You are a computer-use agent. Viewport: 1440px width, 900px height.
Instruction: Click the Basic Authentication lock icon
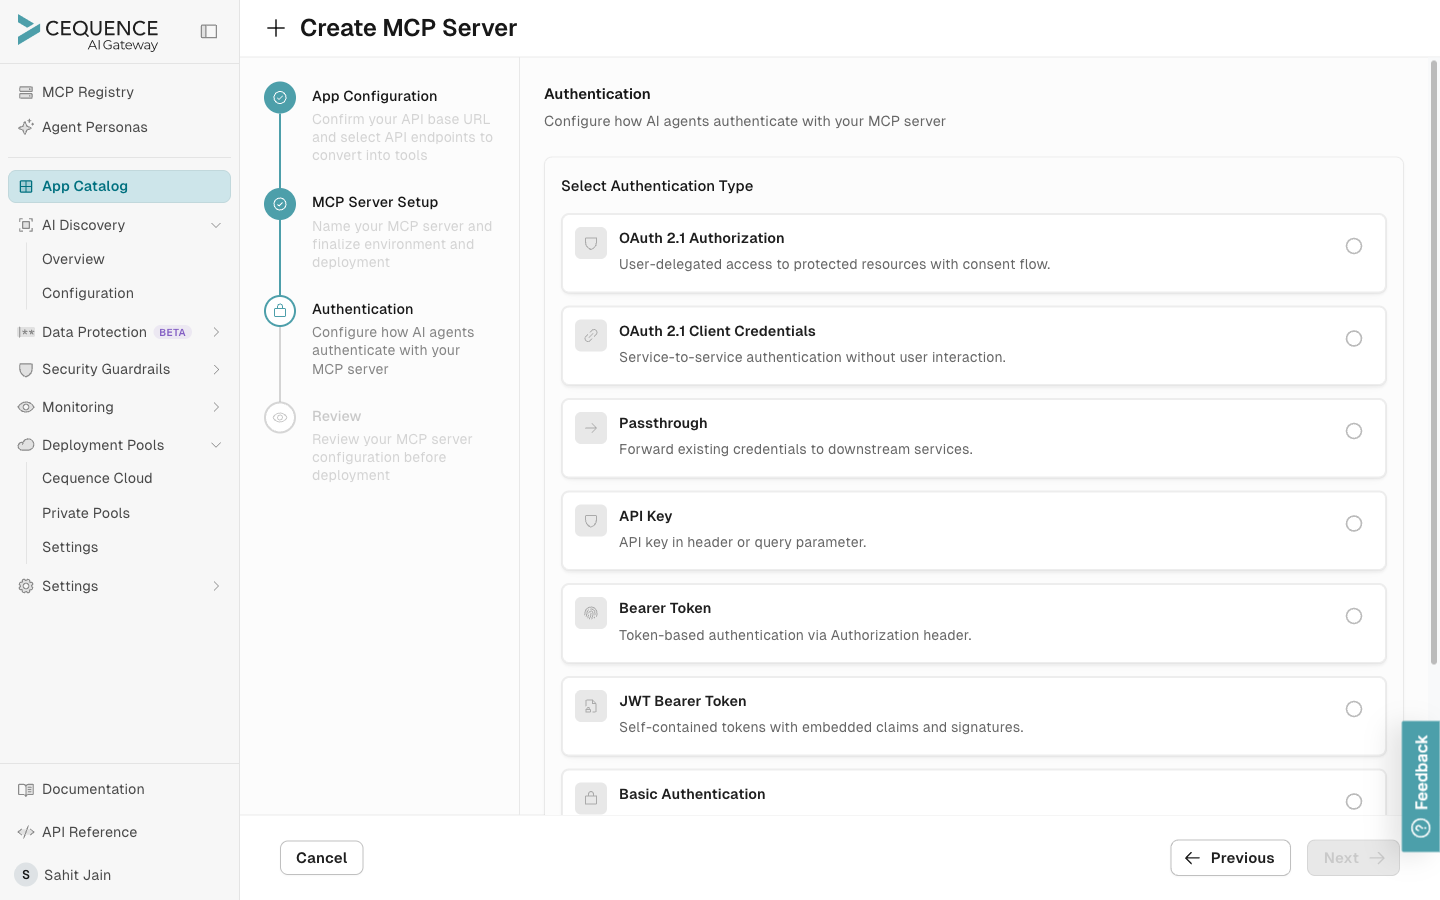591,798
